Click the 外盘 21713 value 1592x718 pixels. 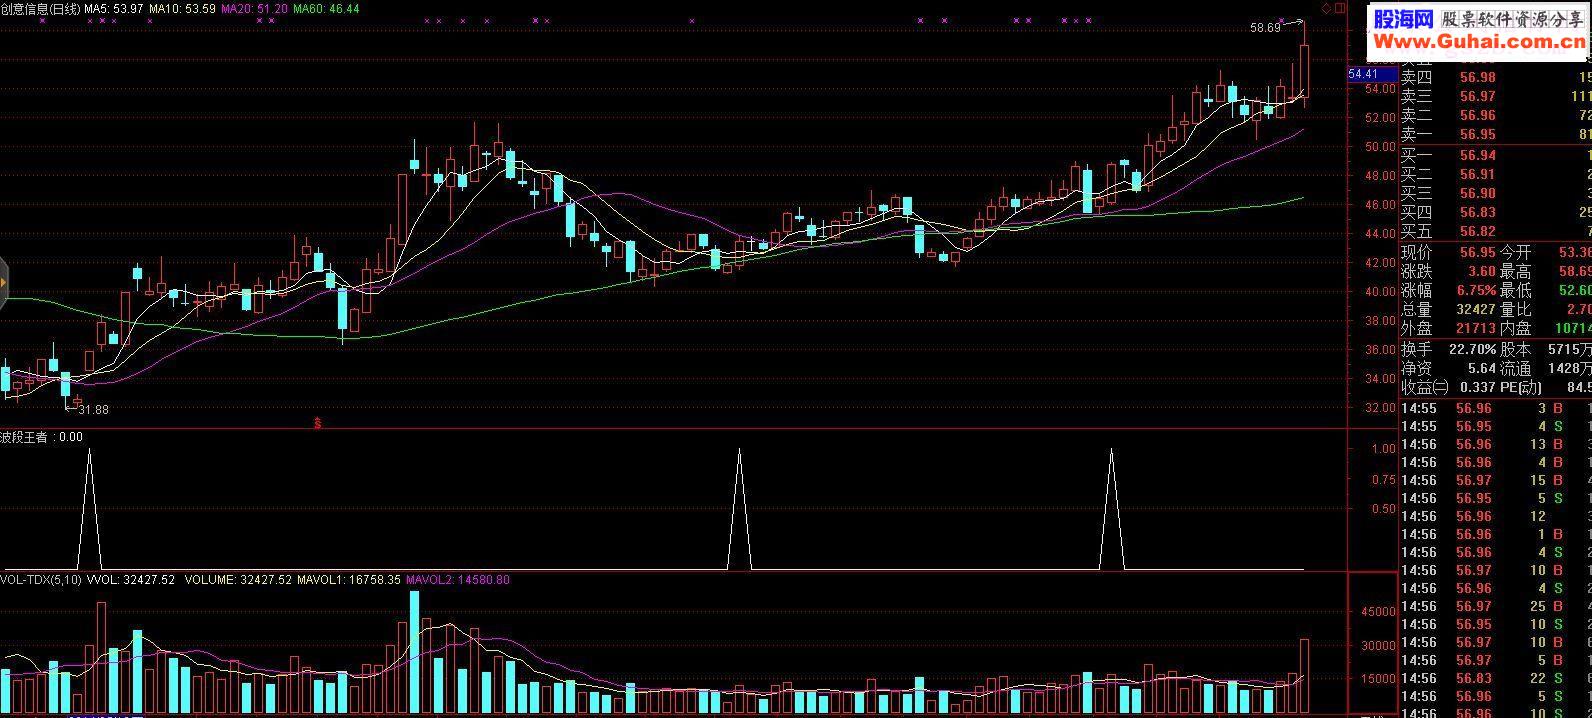click(1476, 329)
